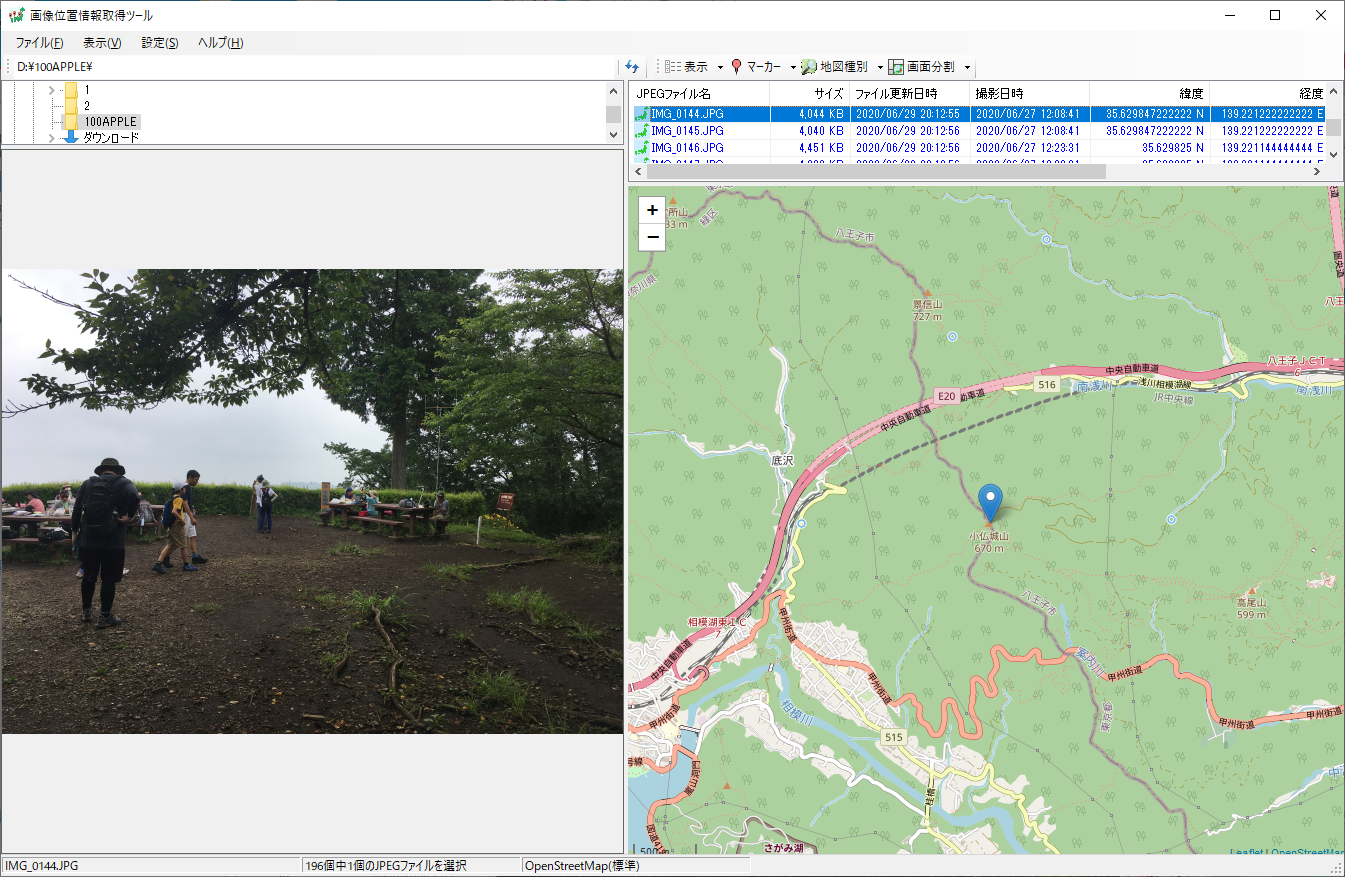
Task: Select the ダウンロード folder in the tree
Action: click(x=111, y=137)
